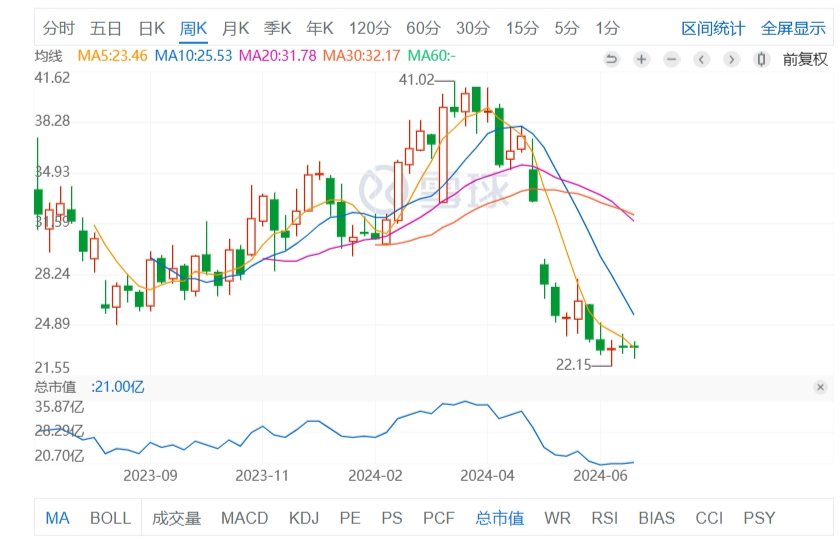Select the KDJ indicator

click(x=304, y=518)
